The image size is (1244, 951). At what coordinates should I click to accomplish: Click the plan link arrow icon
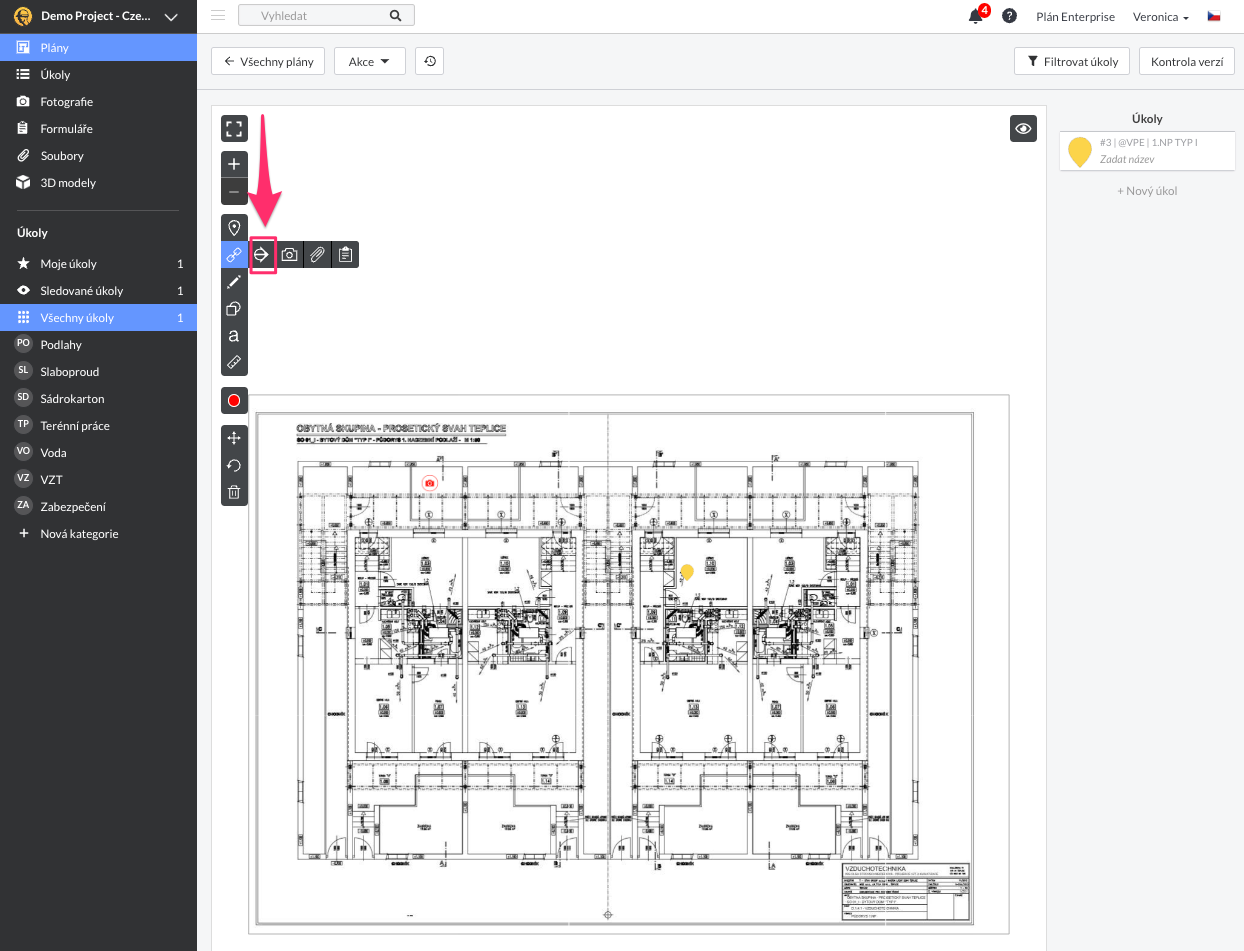(262, 255)
